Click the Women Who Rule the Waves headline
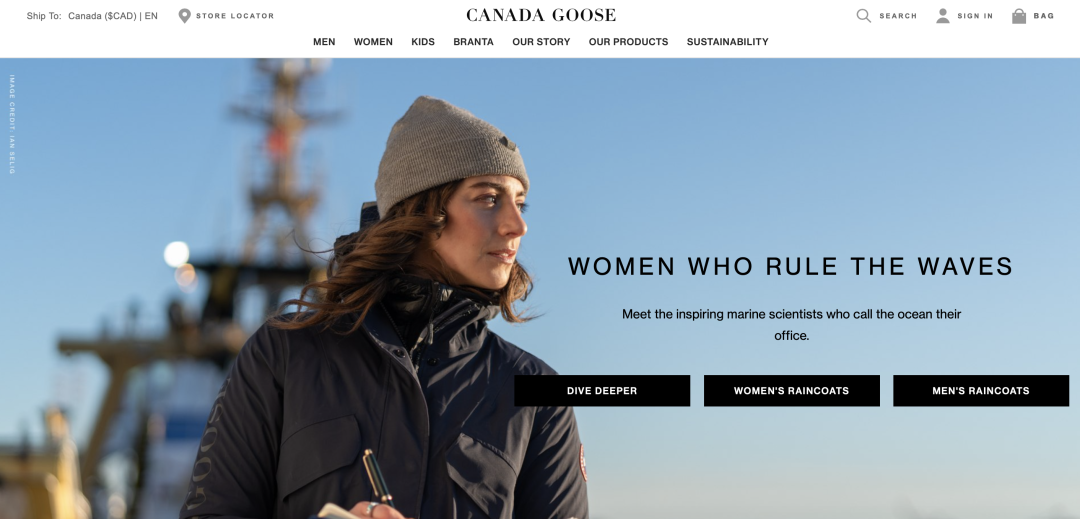The width and height of the screenshot is (1080, 519). click(791, 266)
